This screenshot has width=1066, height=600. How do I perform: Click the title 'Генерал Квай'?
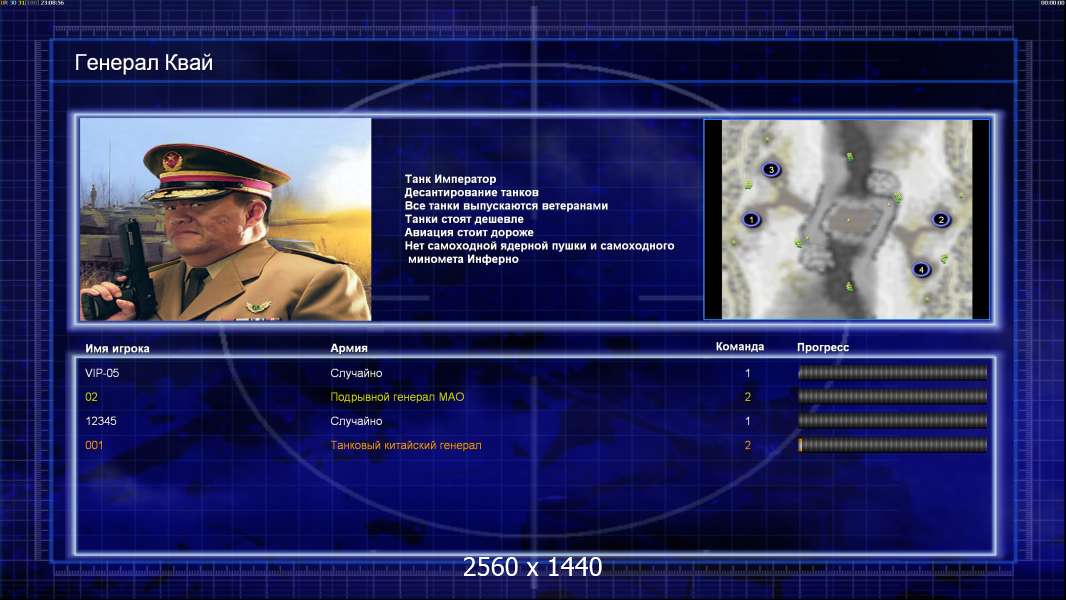coord(143,63)
